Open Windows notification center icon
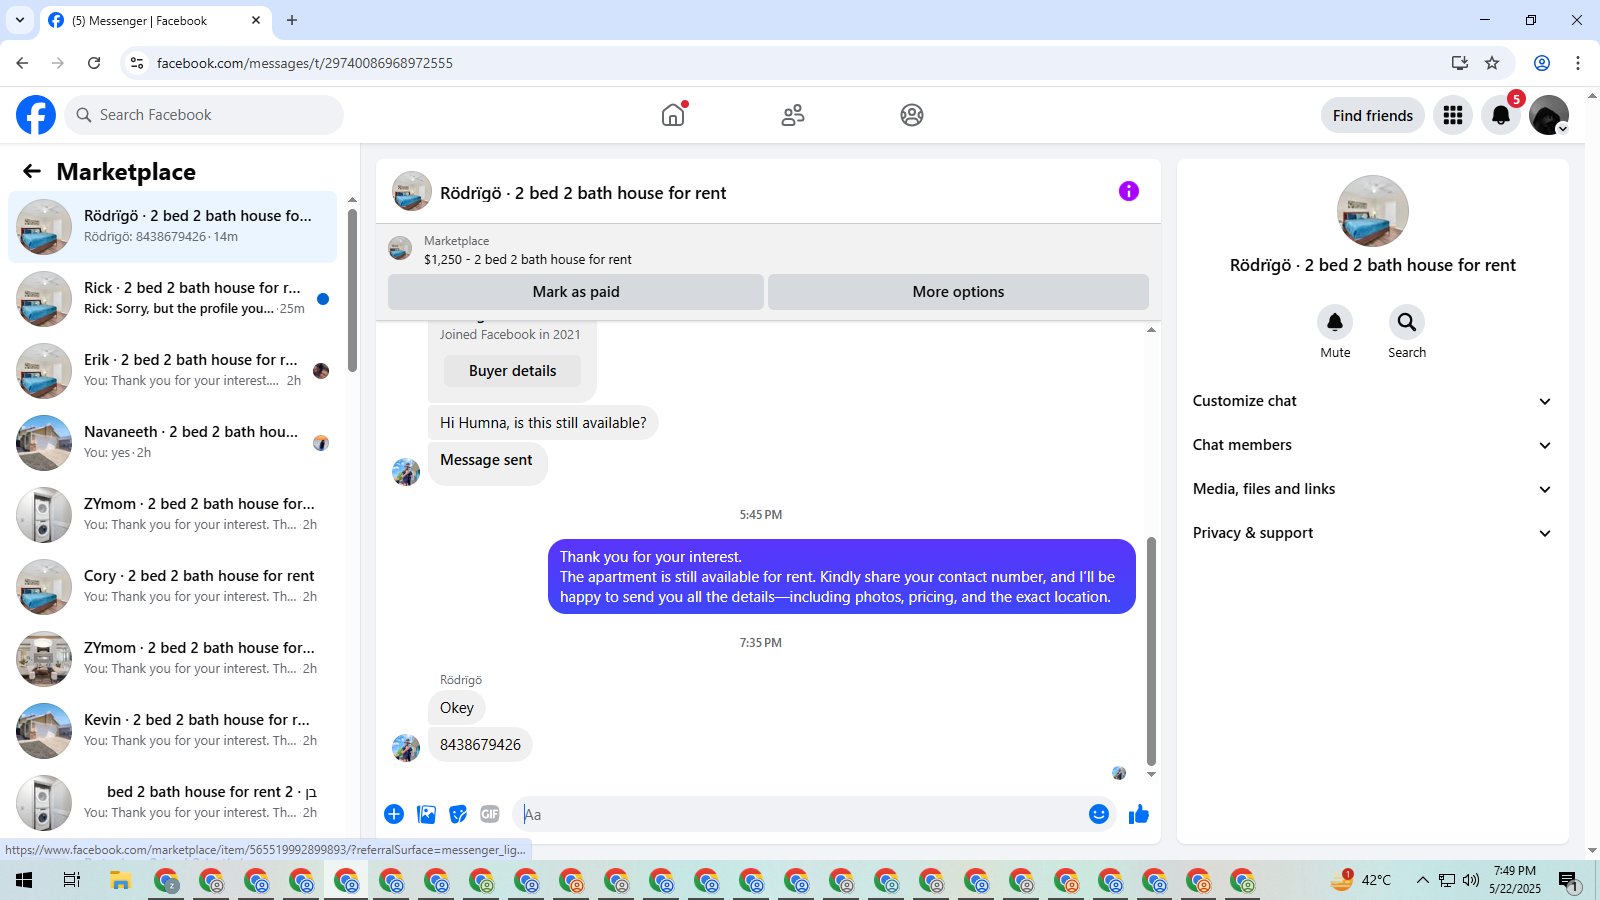1600x900 pixels. [x=1568, y=880]
